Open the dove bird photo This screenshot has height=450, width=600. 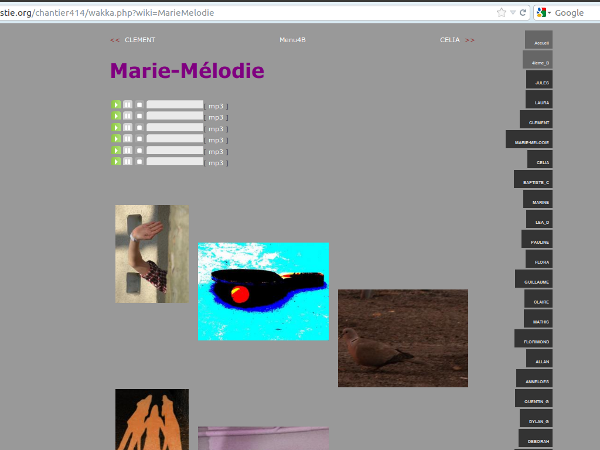coord(402,338)
